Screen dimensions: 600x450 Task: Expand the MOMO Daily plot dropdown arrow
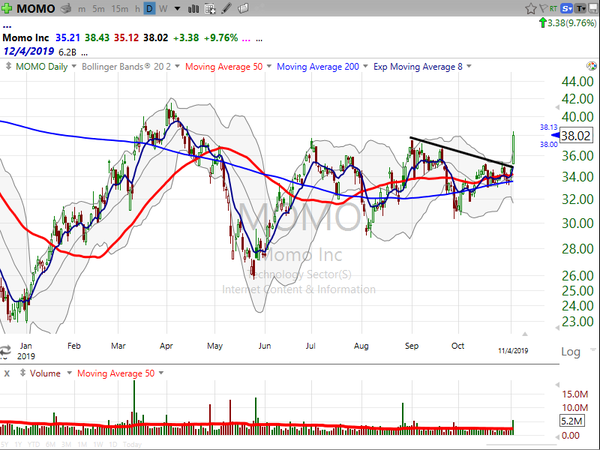click(74, 67)
